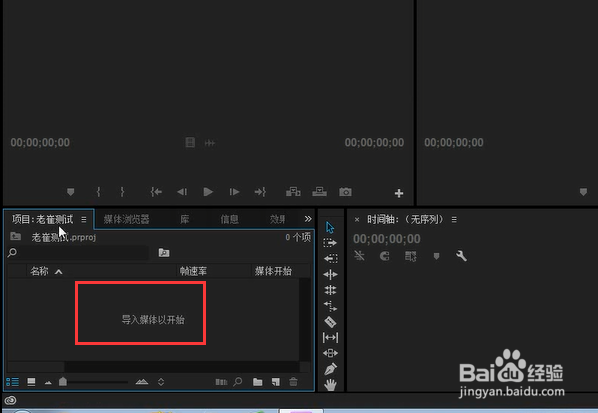Add marker in Source monitor
Screen dimensions: 598x413
coord(71,192)
